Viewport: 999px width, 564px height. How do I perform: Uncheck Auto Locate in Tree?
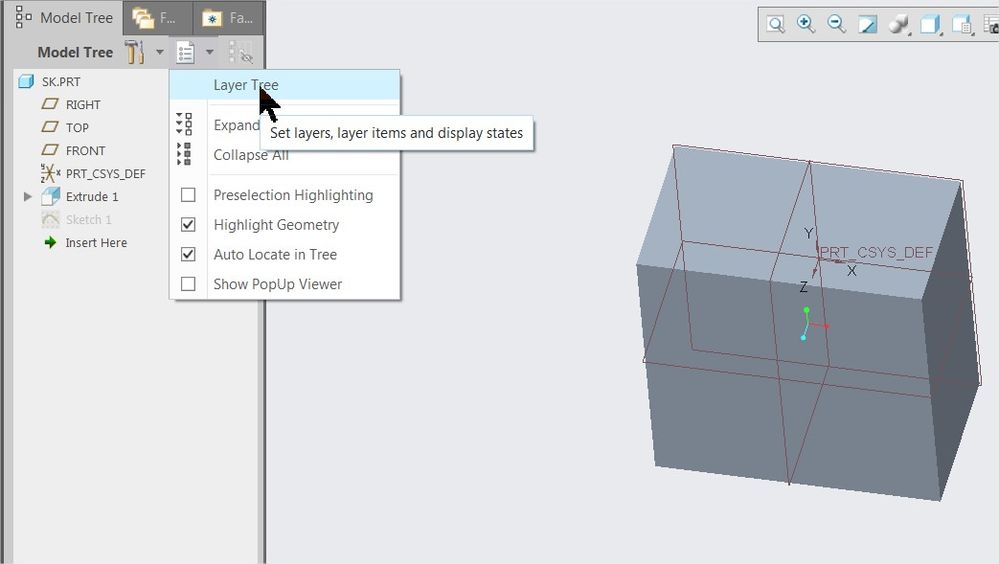pyautogui.click(x=188, y=254)
